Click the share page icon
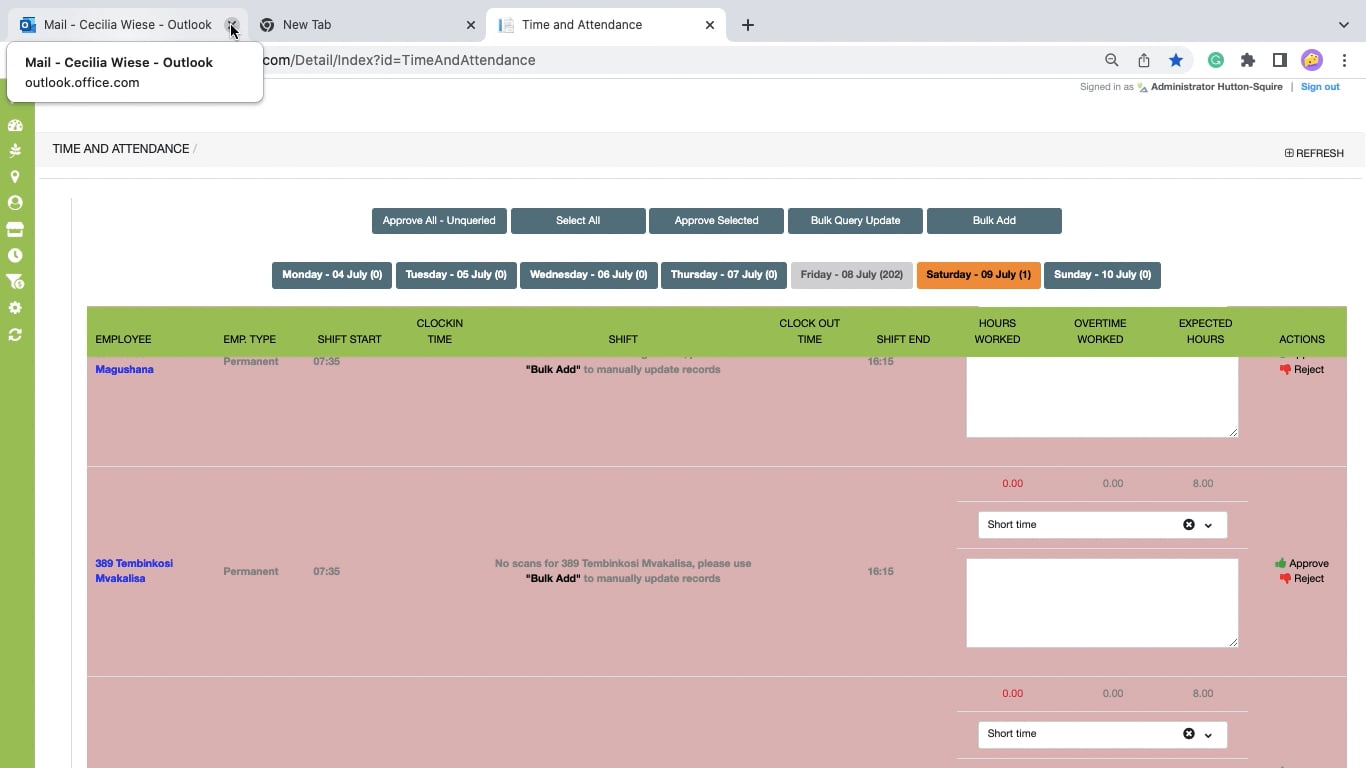 point(1144,60)
